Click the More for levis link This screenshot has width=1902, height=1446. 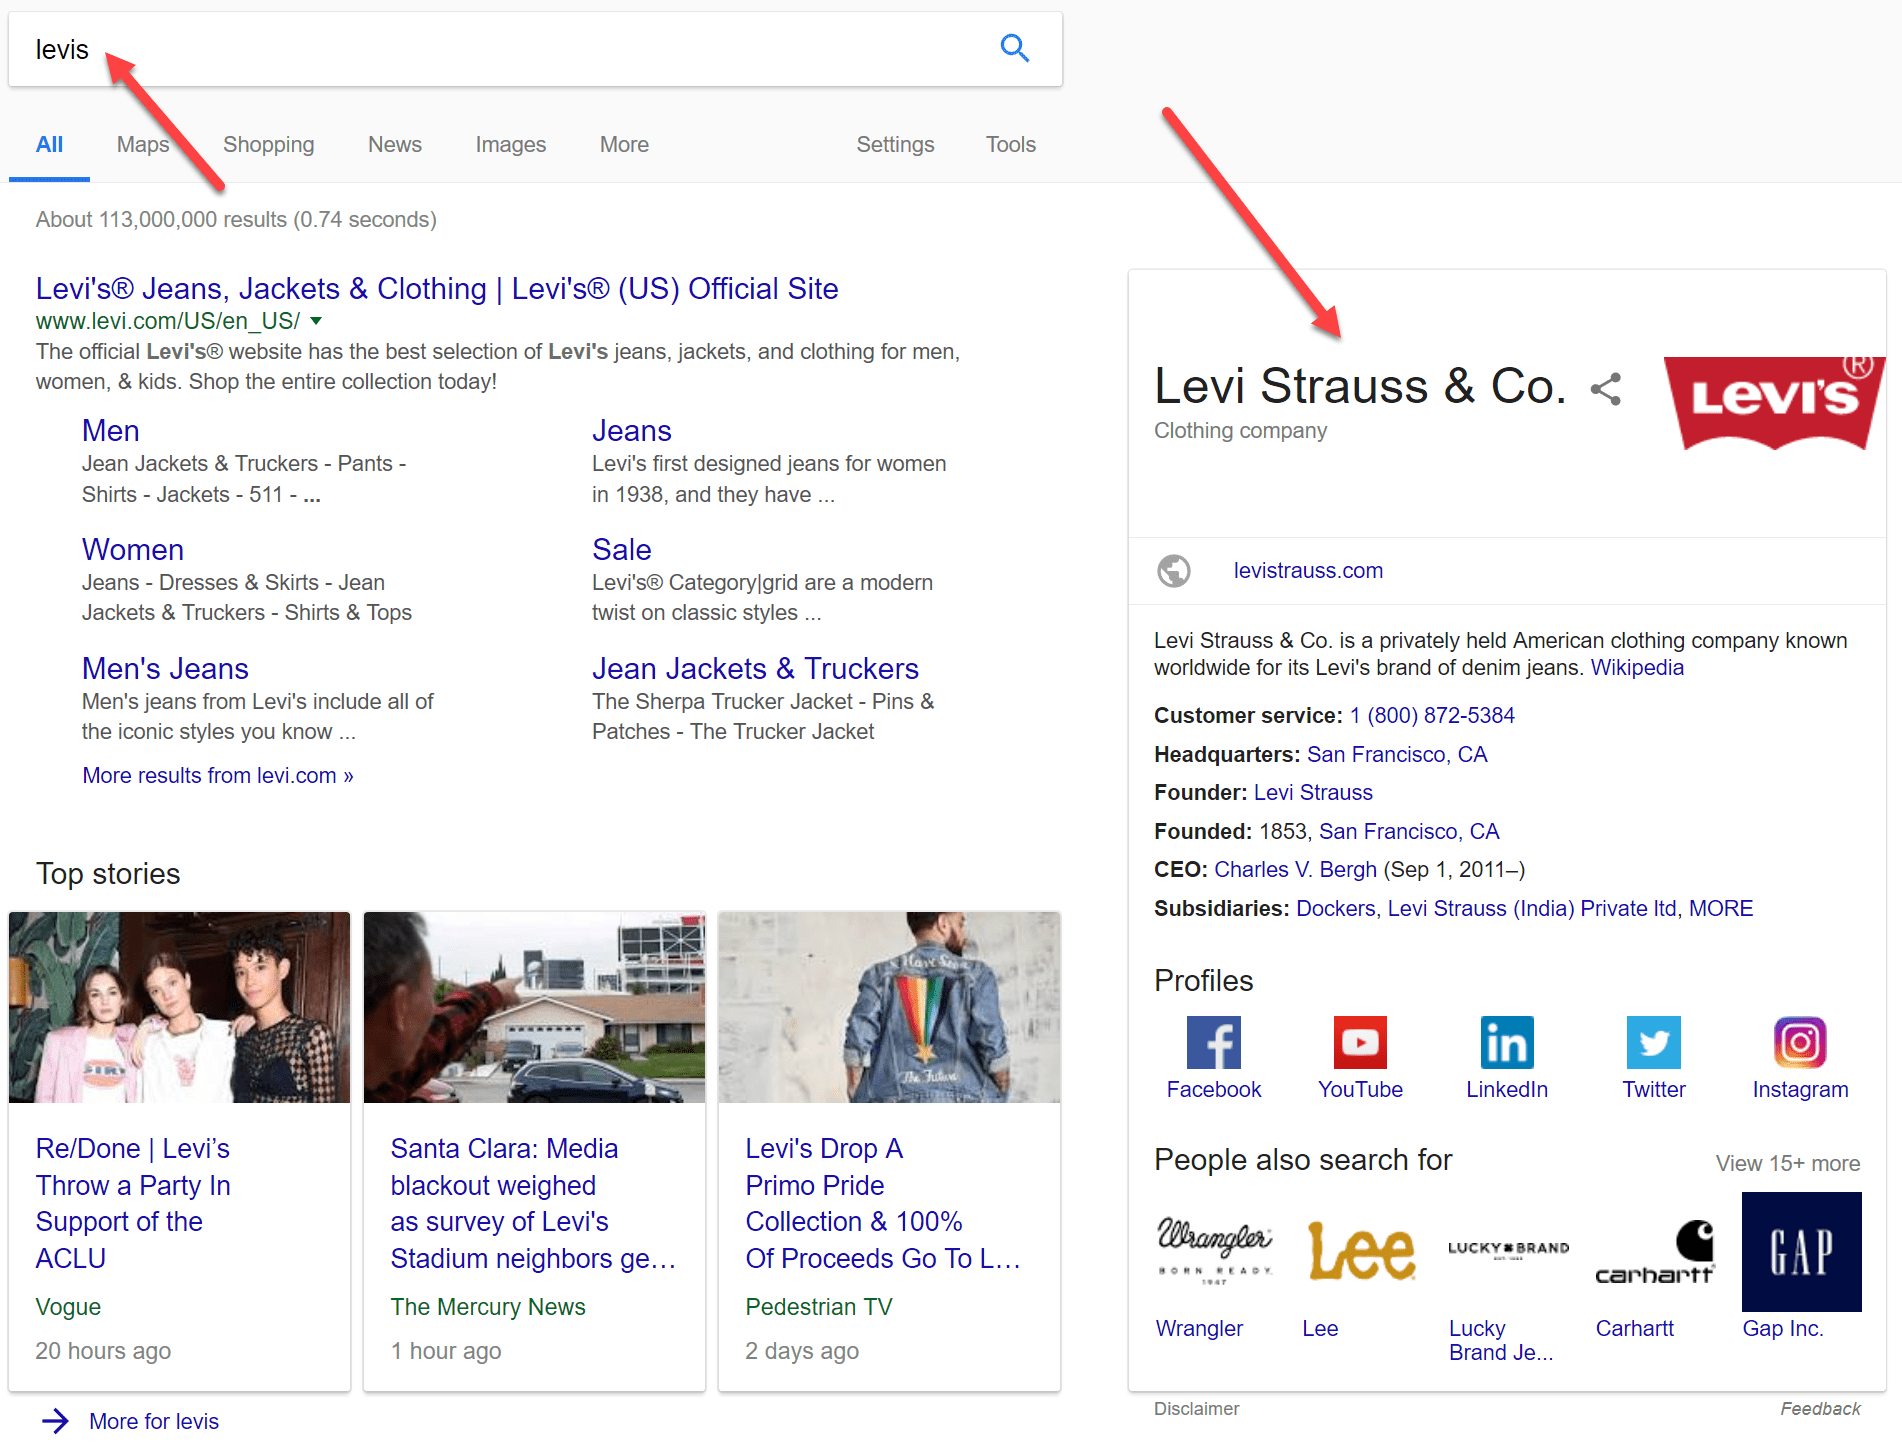[154, 1422]
